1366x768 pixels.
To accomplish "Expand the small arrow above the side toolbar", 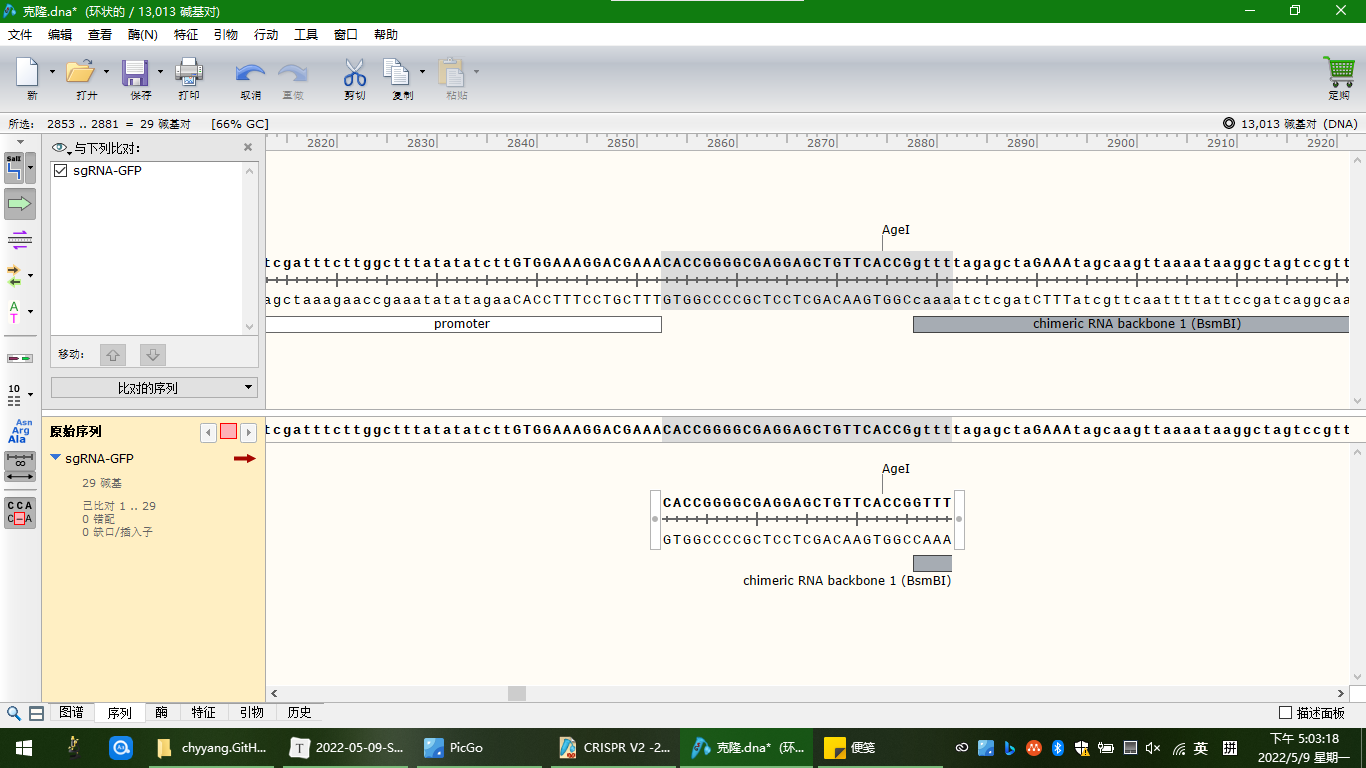I will [20, 143].
